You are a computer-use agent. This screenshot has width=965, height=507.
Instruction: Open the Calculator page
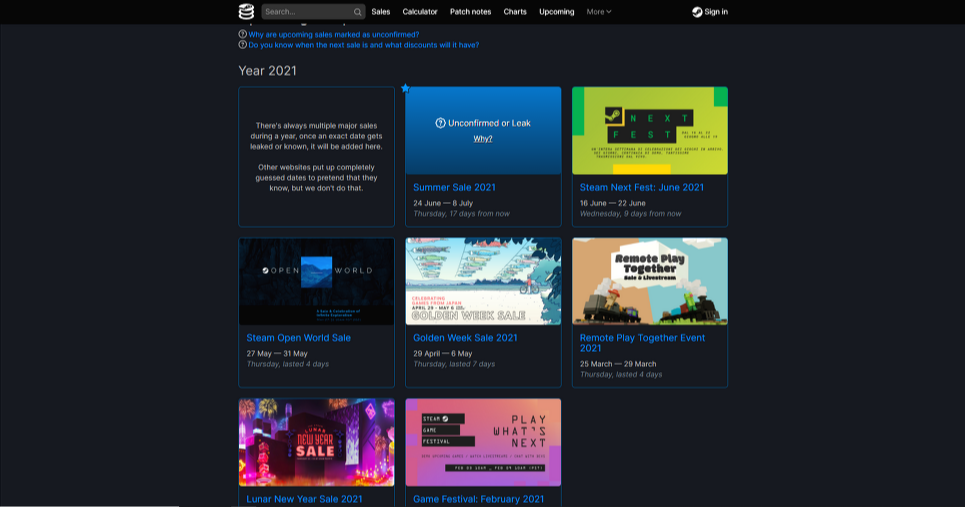click(x=420, y=12)
